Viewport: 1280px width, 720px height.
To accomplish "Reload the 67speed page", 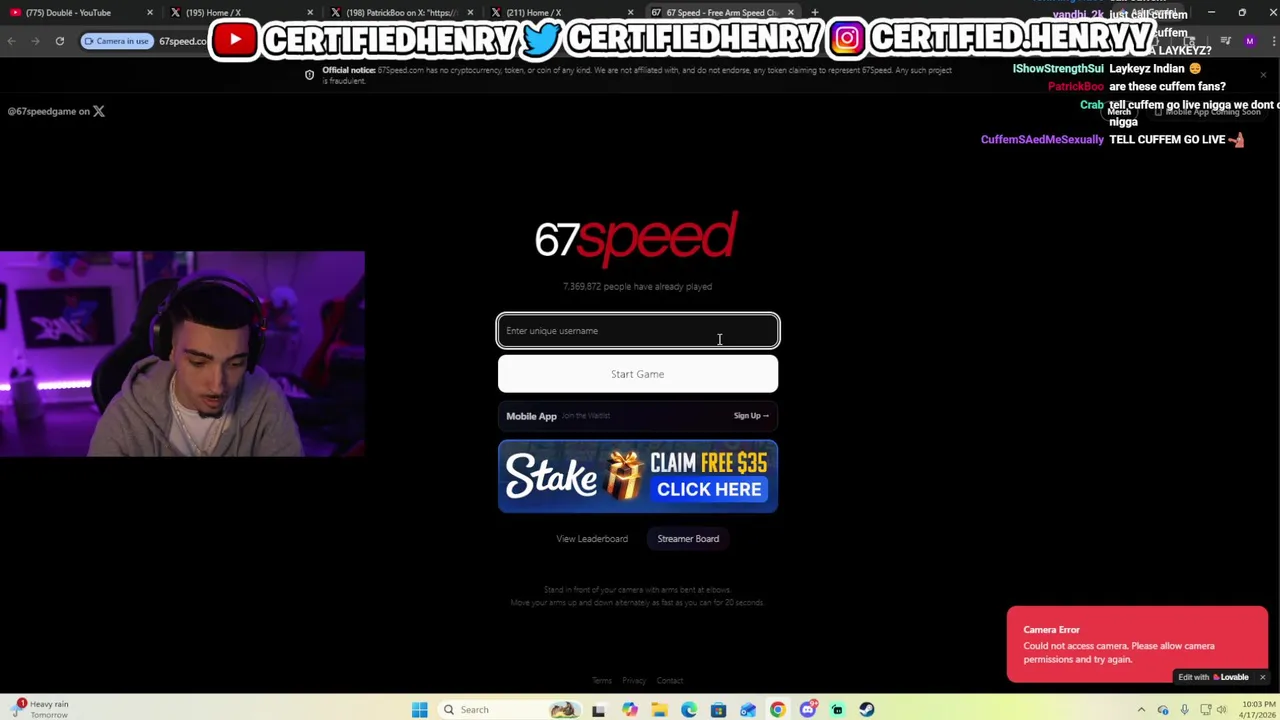I will [60, 41].
